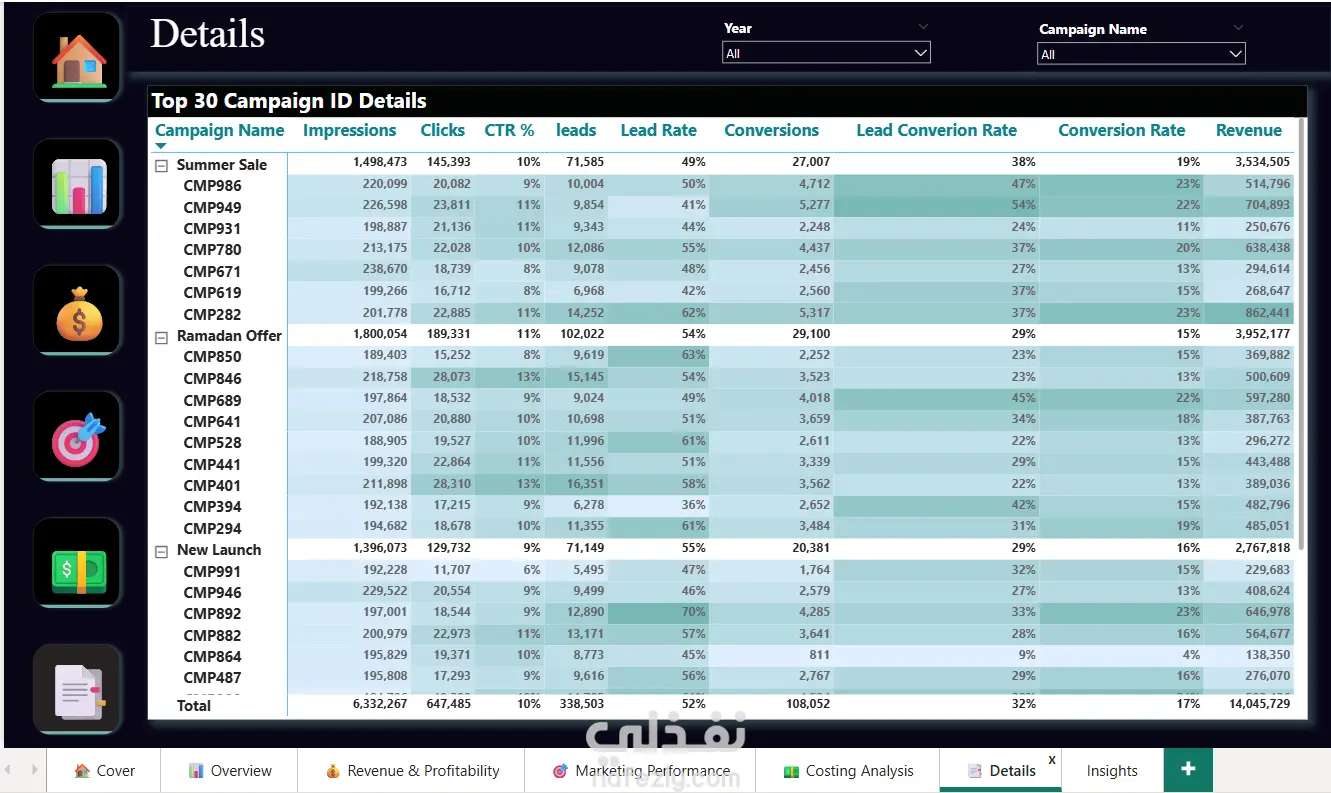Open the target Marketing Performance icon
1331x793 pixels.
(78, 437)
